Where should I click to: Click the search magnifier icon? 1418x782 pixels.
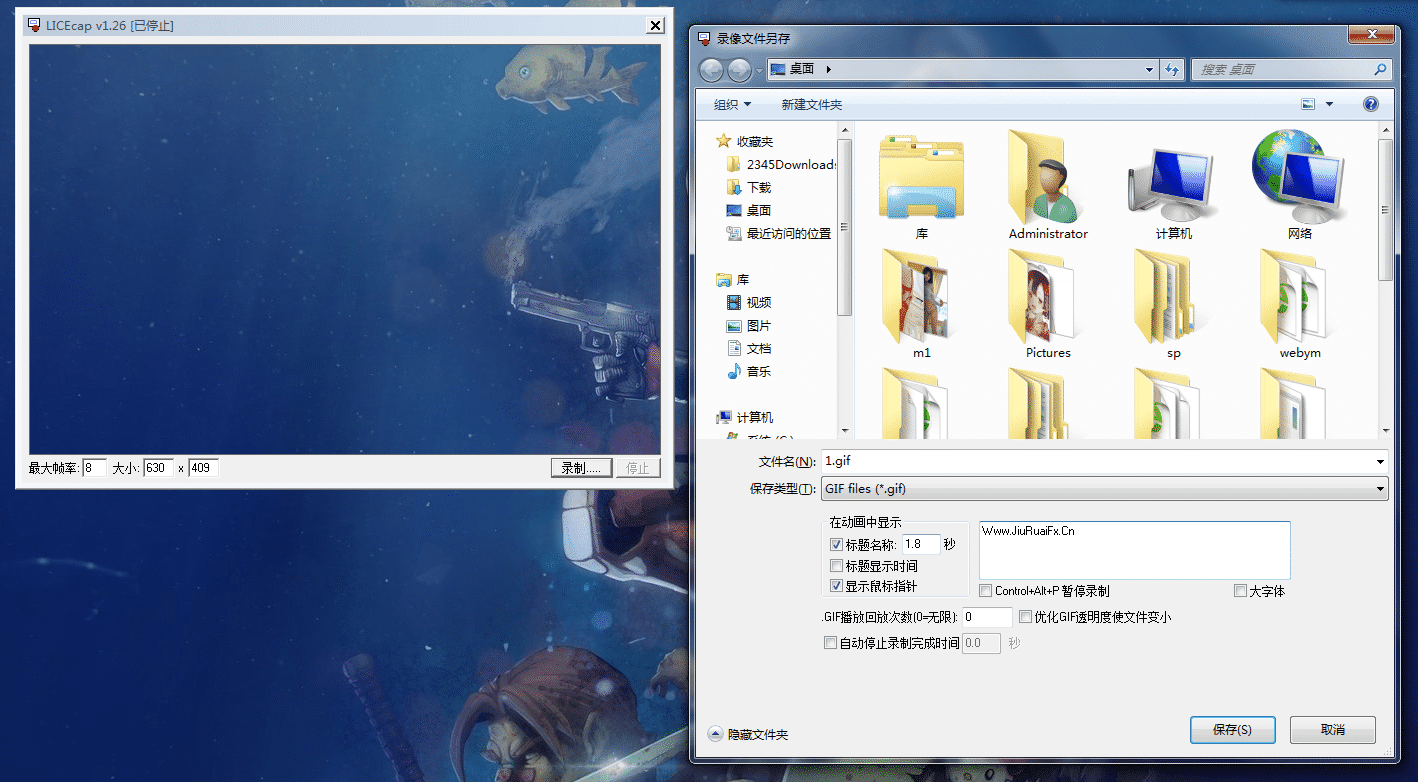pyautogui.click(x=1380, y=69)
